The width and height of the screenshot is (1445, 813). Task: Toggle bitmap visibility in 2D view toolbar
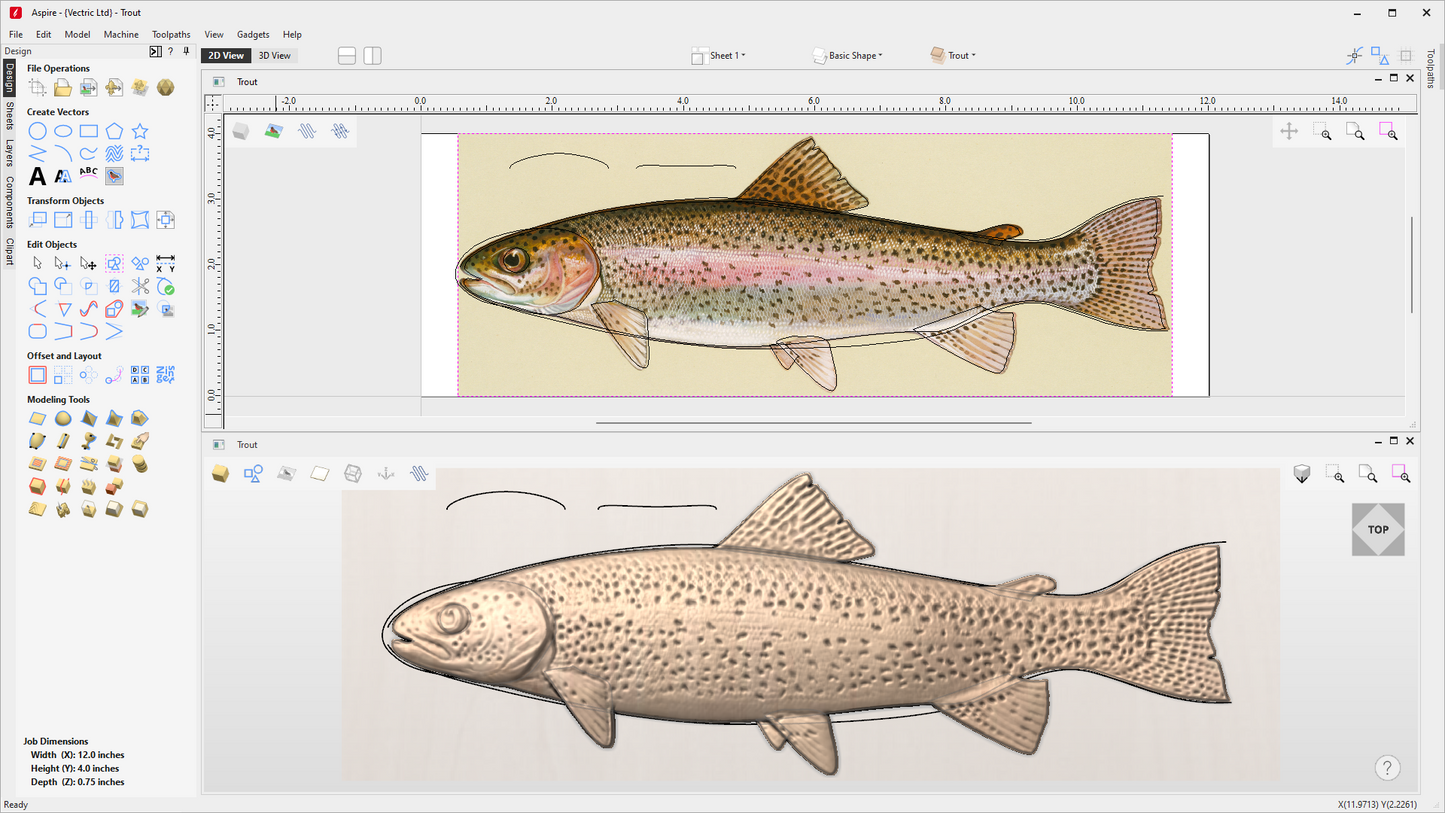coord(273,131)
